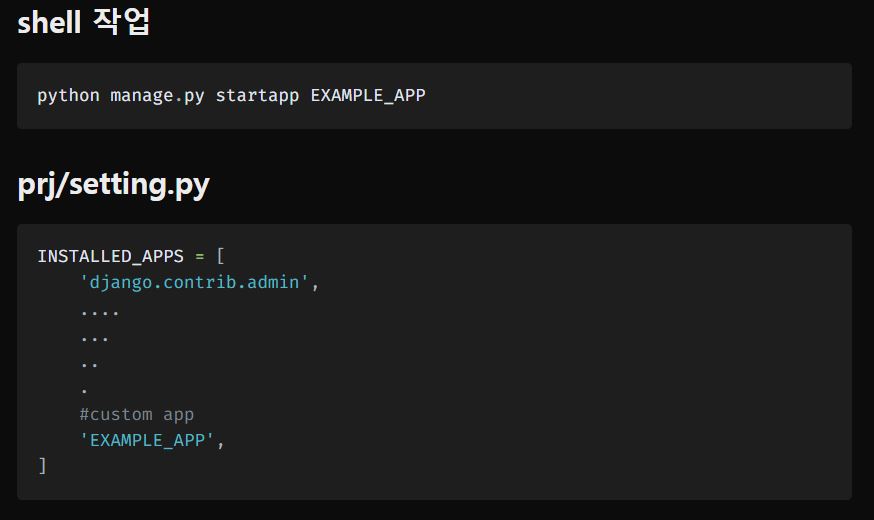Screen dimensions: 874x520
Task: Click the "prj/setting.py" heading
Action: click(x=113, y=184)
